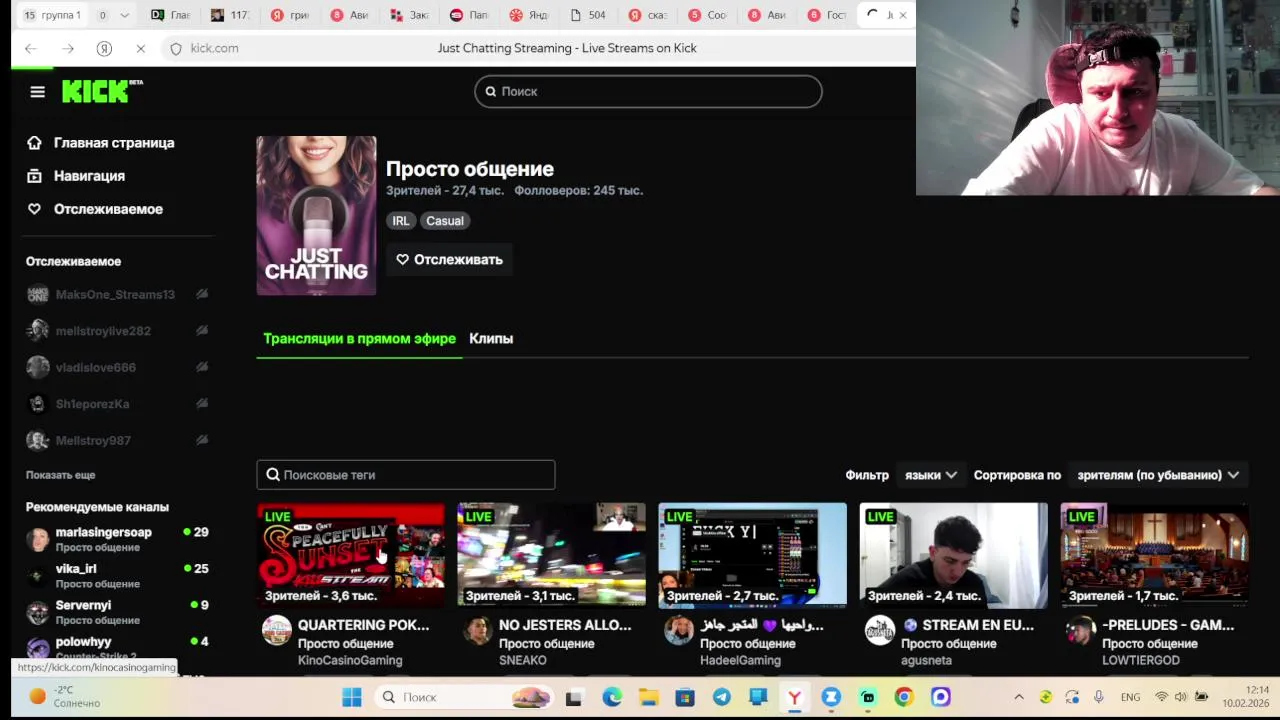Image resolution: width=1280 pixels, height=720 pixels.
Task: Select the Casual tag
Action: coord(445,221)
